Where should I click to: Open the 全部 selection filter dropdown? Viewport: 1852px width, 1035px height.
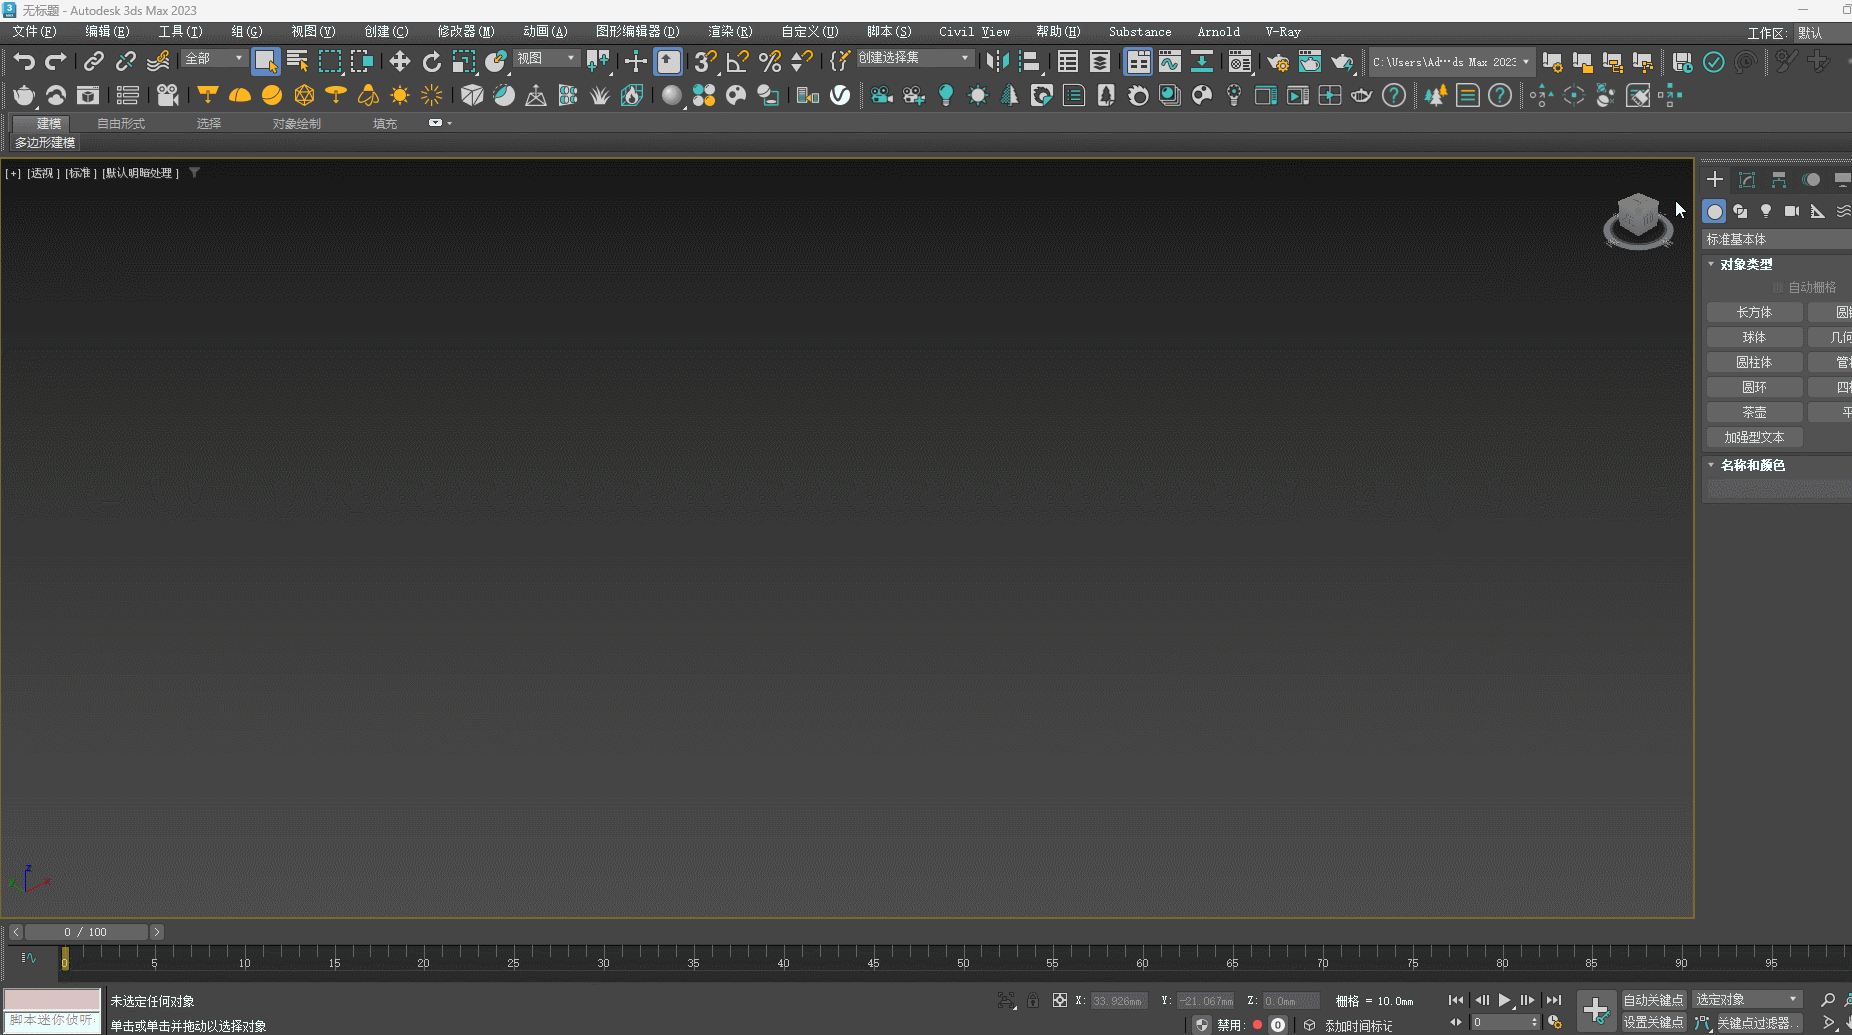click(214, 59)
